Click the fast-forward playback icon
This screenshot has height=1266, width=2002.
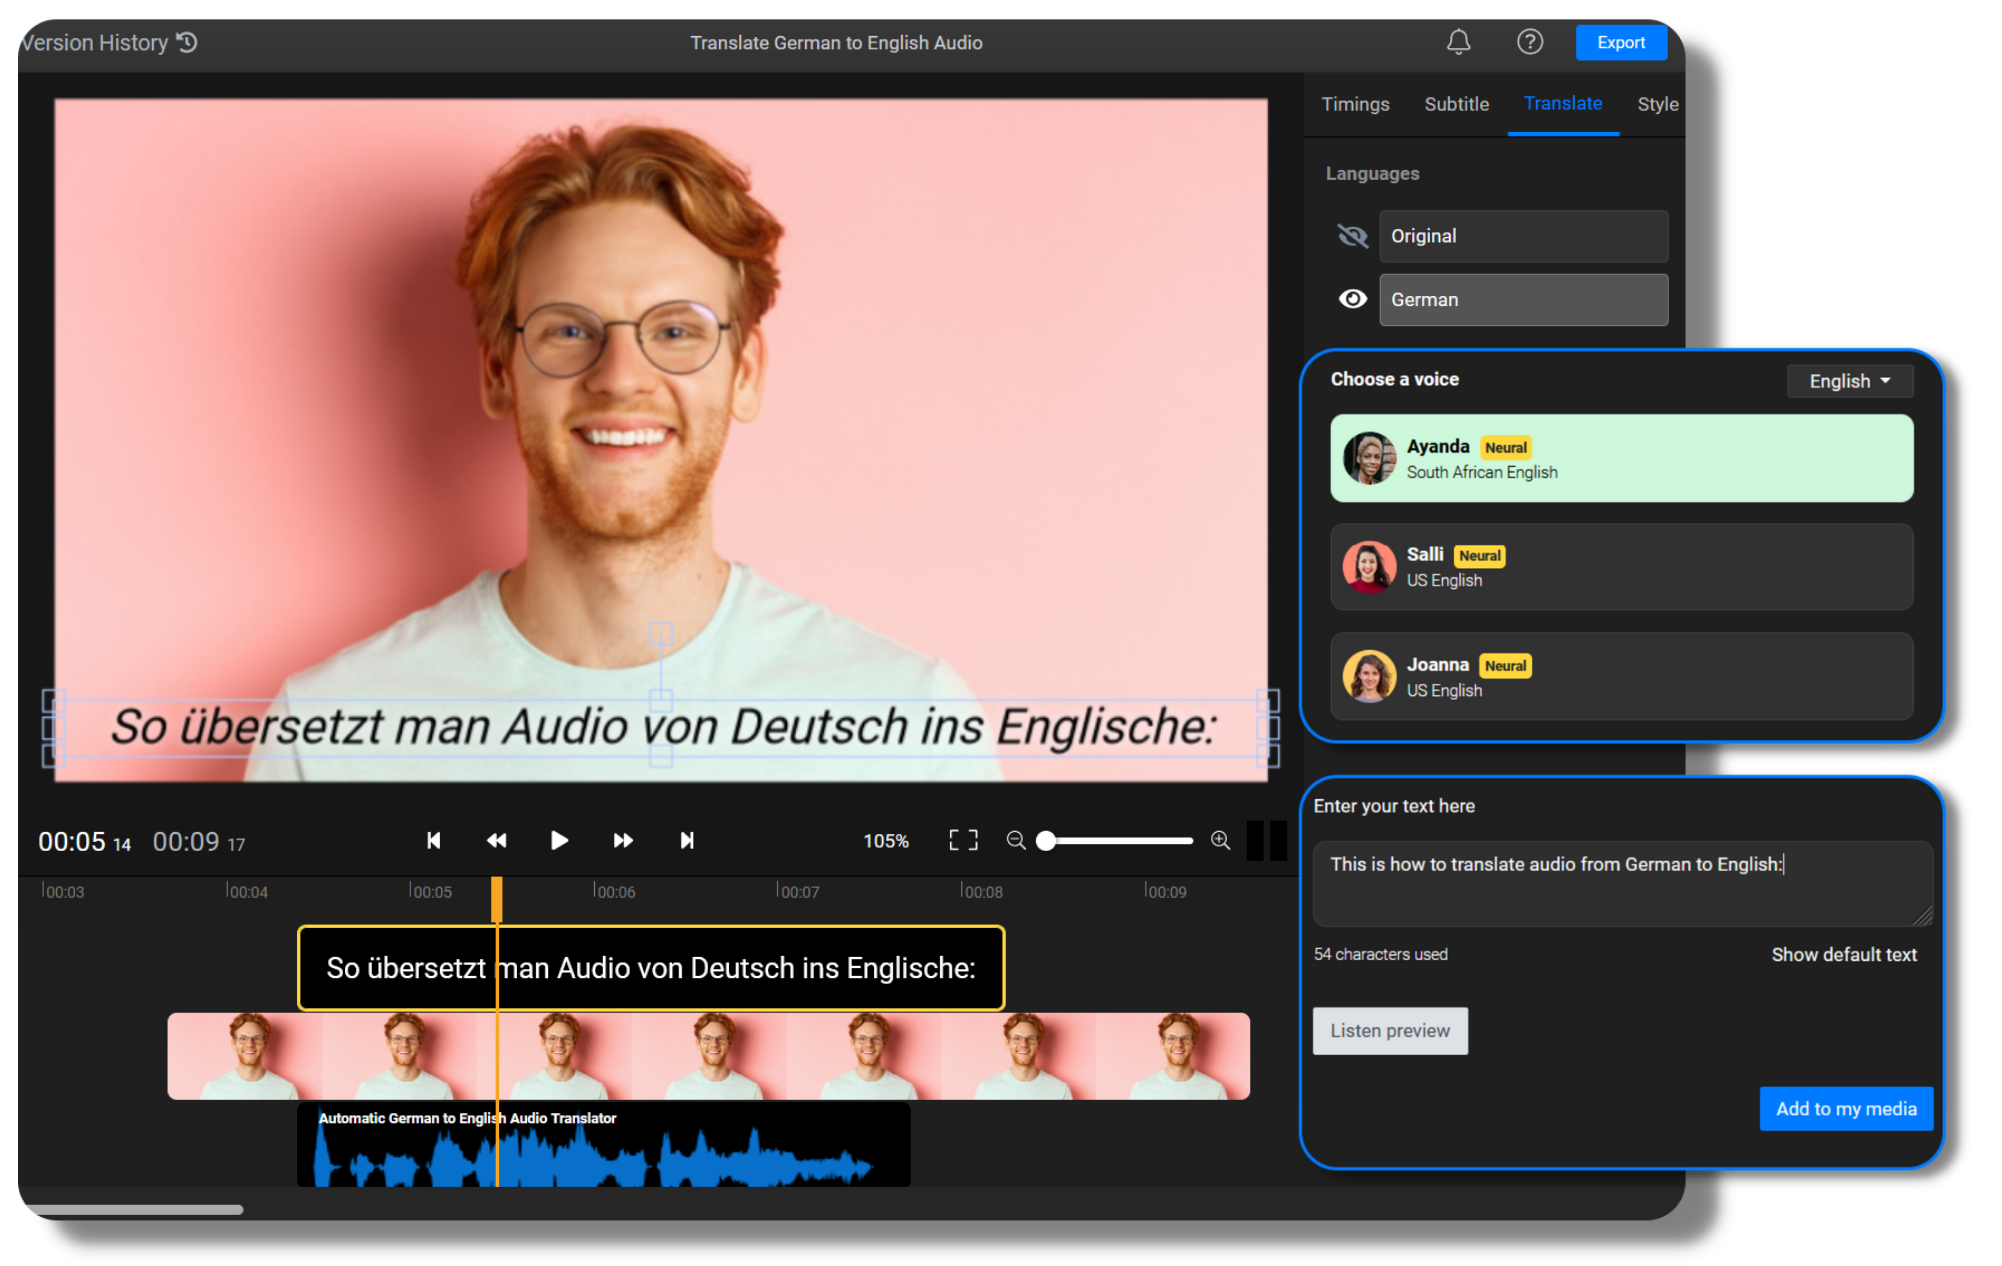coord(623,840)
